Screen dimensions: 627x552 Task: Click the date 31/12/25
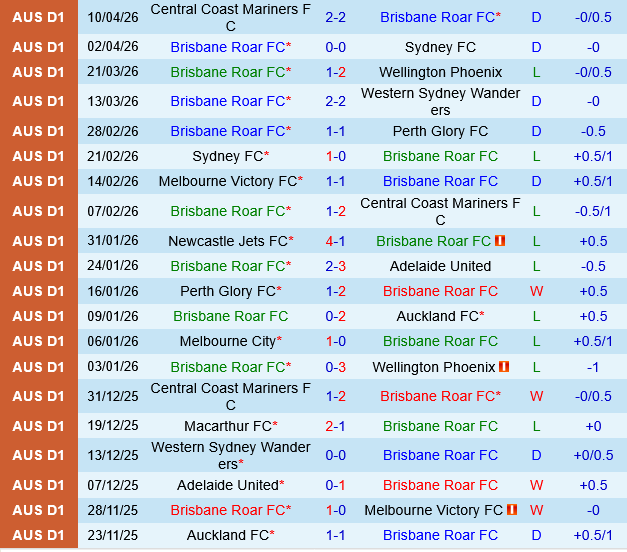(x=113, y=396)
